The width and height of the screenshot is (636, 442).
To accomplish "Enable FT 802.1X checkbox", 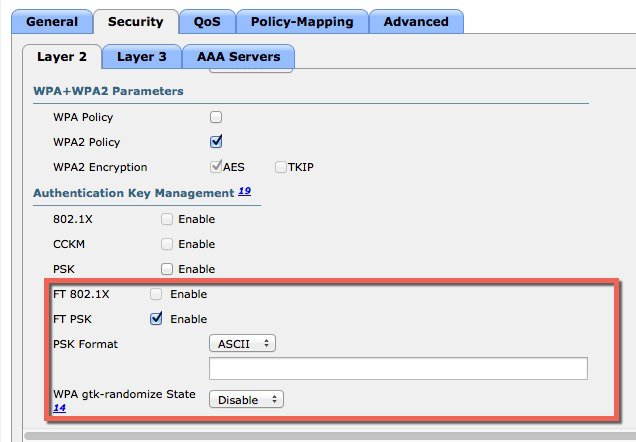I will (x=156, y=294).
